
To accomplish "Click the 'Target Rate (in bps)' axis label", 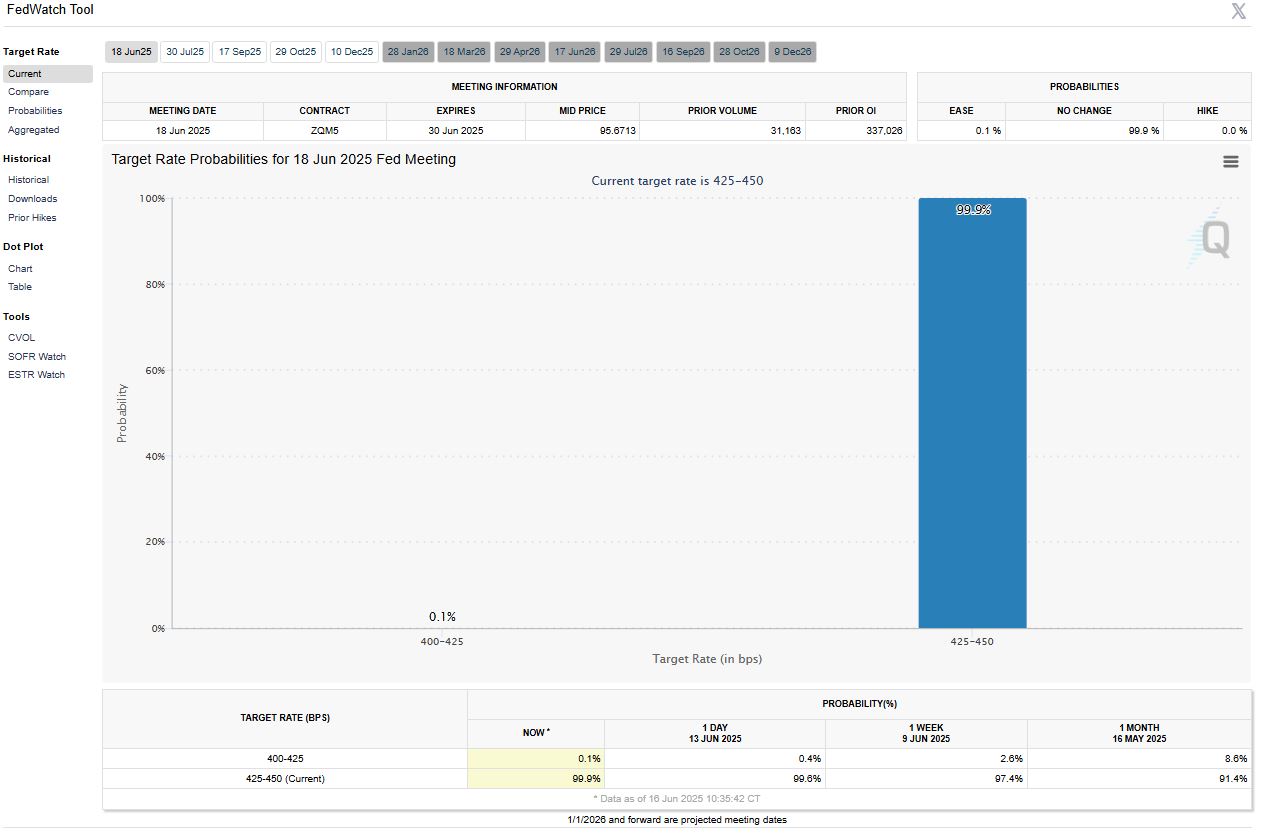I will point(707,659).
